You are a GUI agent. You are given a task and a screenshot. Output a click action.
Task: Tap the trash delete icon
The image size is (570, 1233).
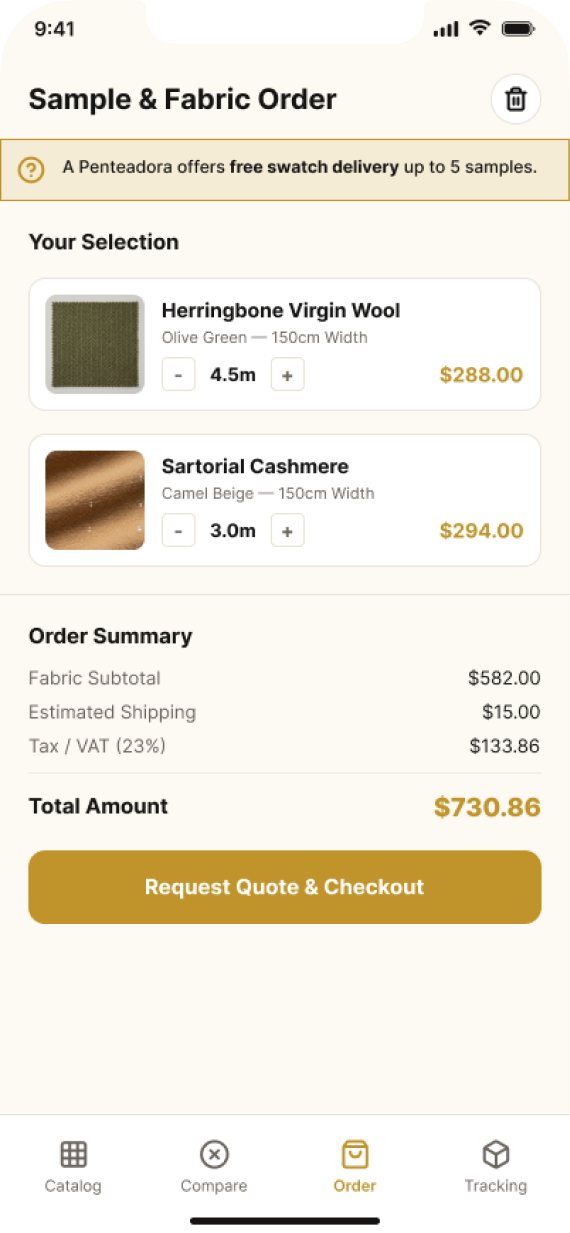pyautogui.click(x=516, y=100)
